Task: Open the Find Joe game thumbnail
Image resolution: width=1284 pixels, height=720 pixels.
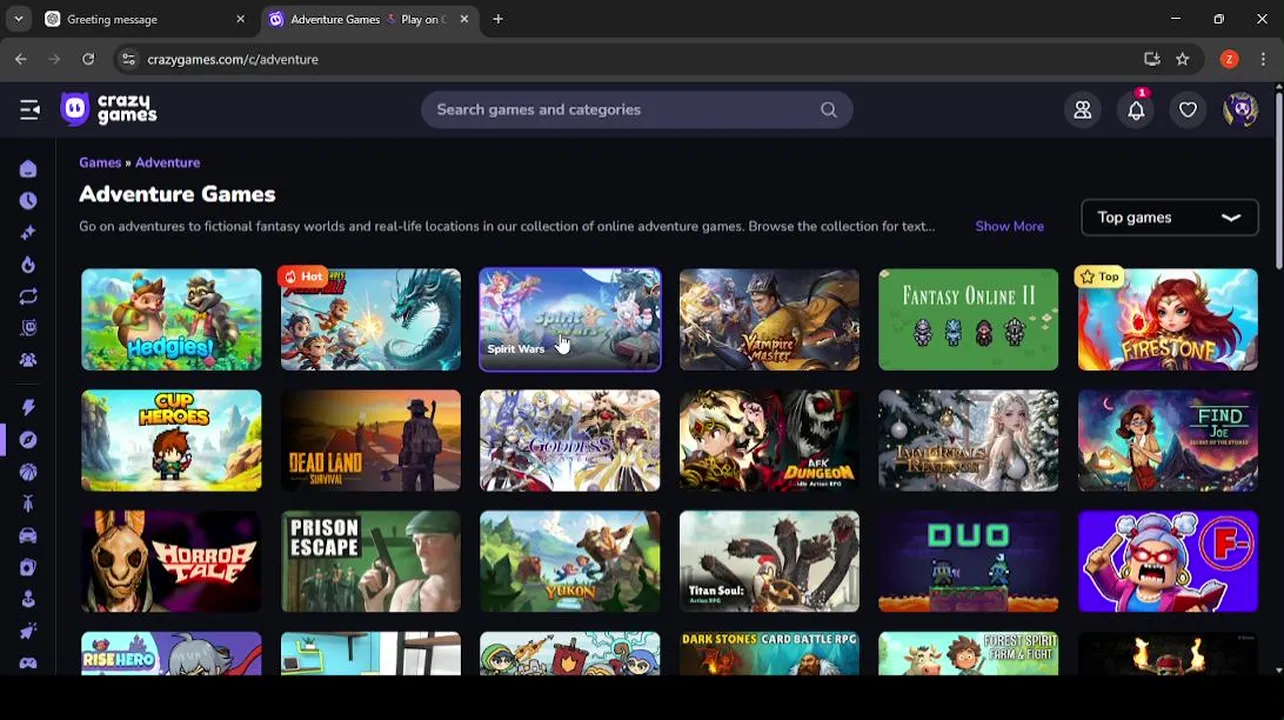Action: [x=1168, y=440]
